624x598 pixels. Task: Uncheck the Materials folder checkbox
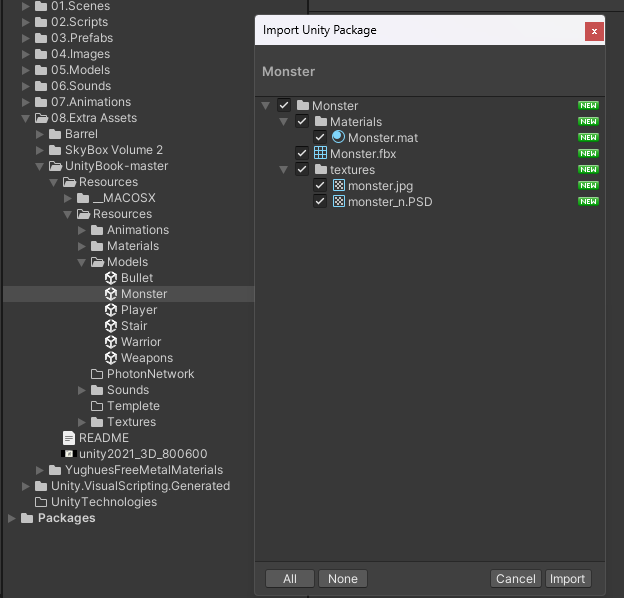click(x=302, y=121)
